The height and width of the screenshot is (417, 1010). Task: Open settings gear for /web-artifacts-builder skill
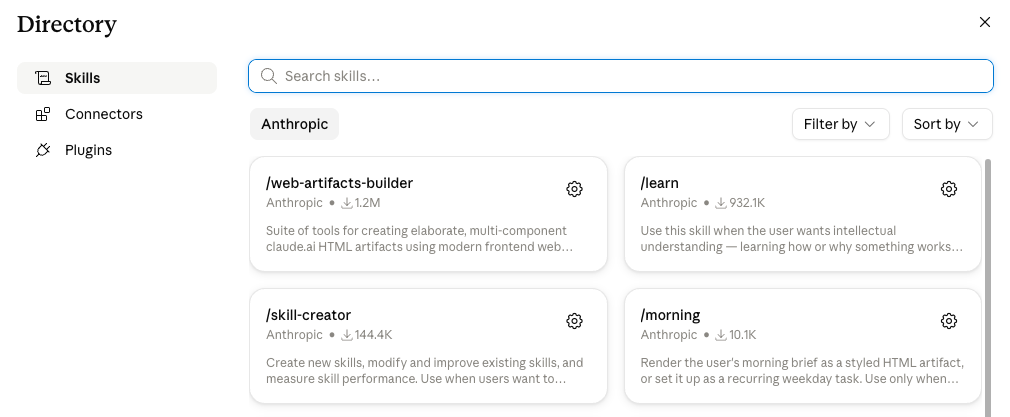point(574,189)
